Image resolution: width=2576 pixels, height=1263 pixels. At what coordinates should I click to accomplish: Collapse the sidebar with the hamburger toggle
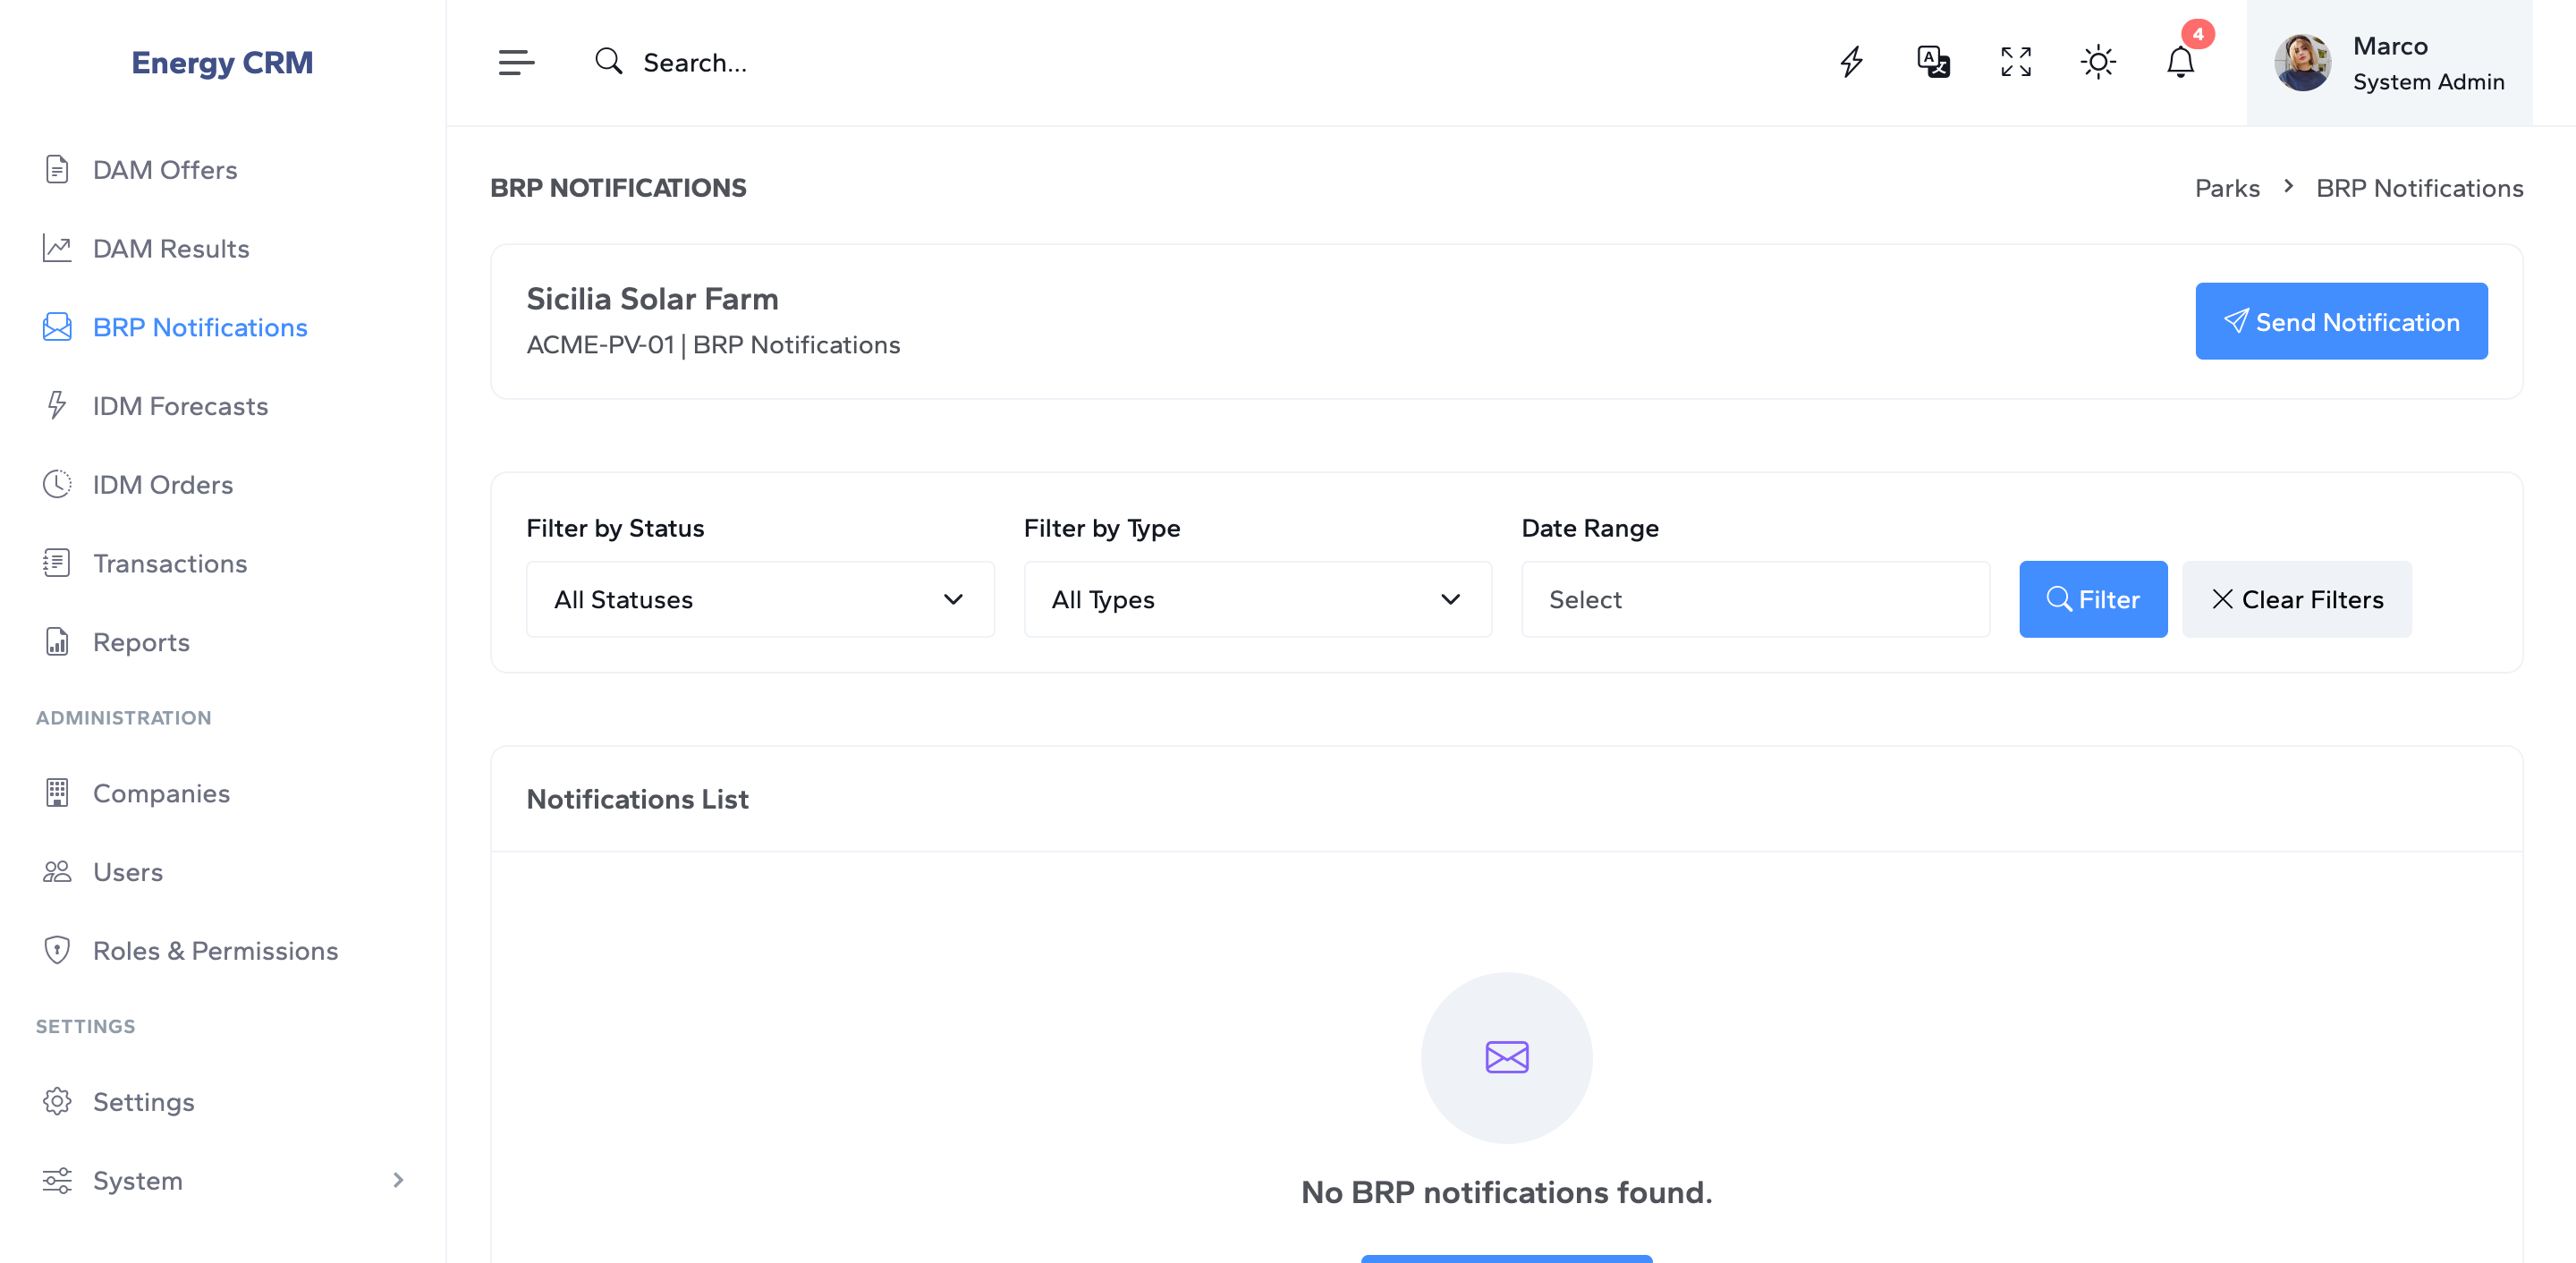click(x=517, y=62)
